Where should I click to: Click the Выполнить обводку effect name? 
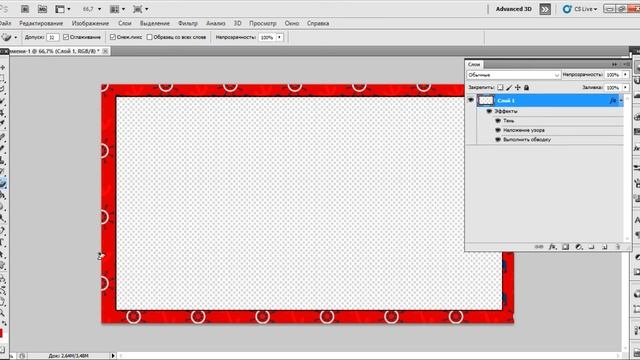[527, 140]
